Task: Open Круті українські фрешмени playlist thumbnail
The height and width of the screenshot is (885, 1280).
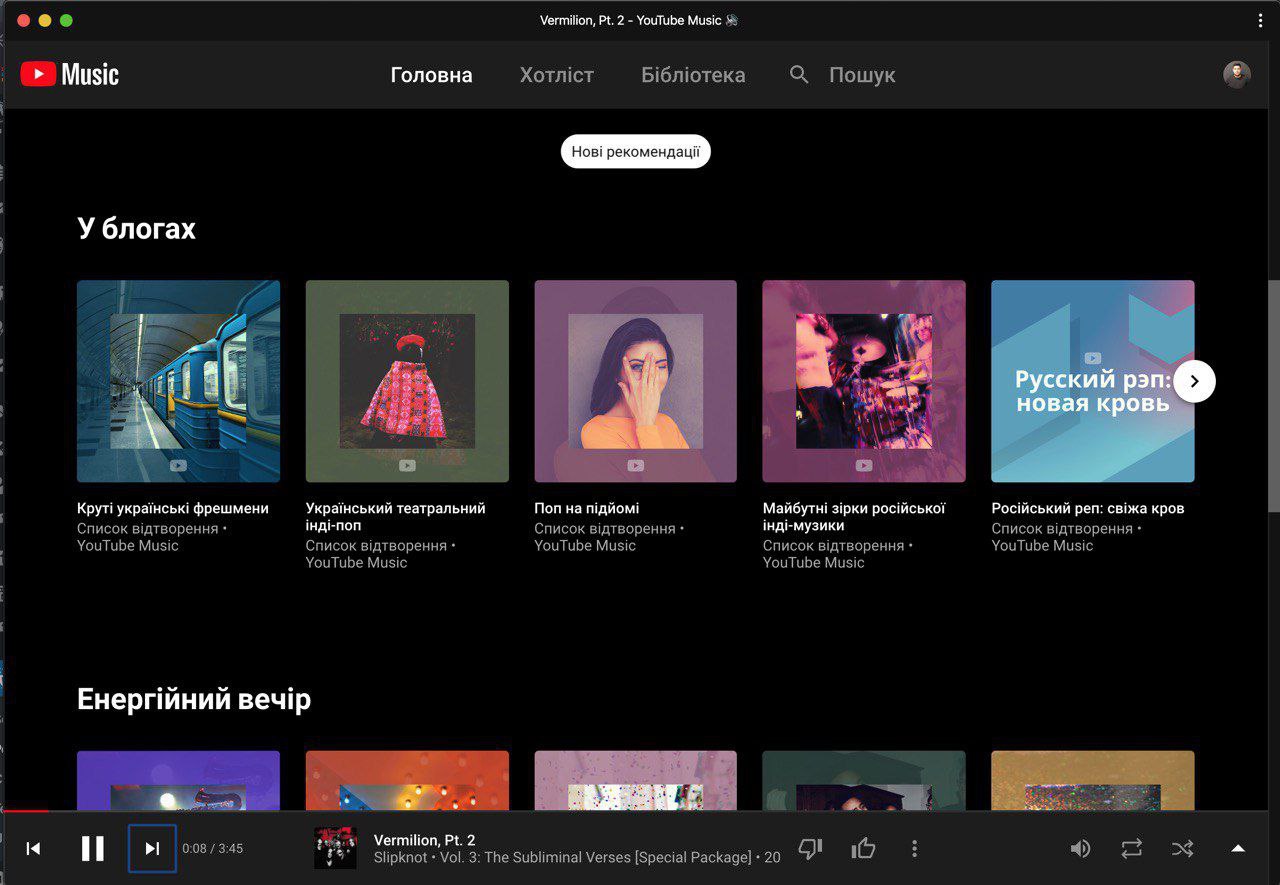Action: coord(178,381)
